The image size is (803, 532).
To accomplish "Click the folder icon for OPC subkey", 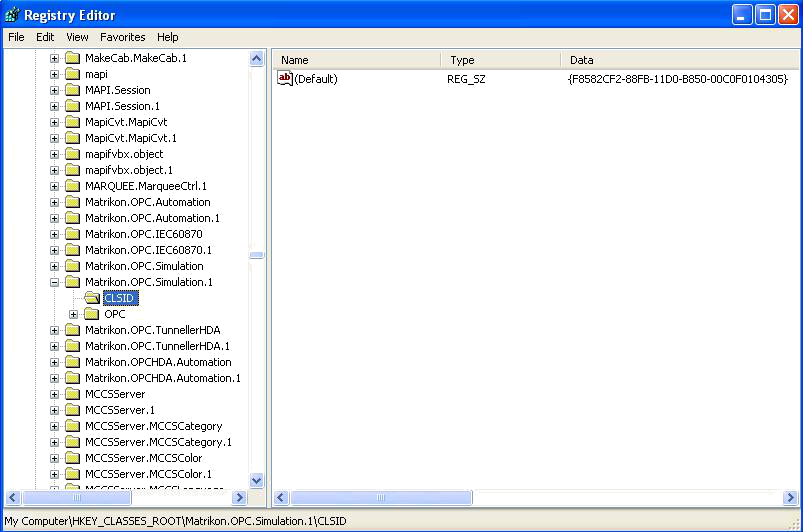I will coord(92,314).
